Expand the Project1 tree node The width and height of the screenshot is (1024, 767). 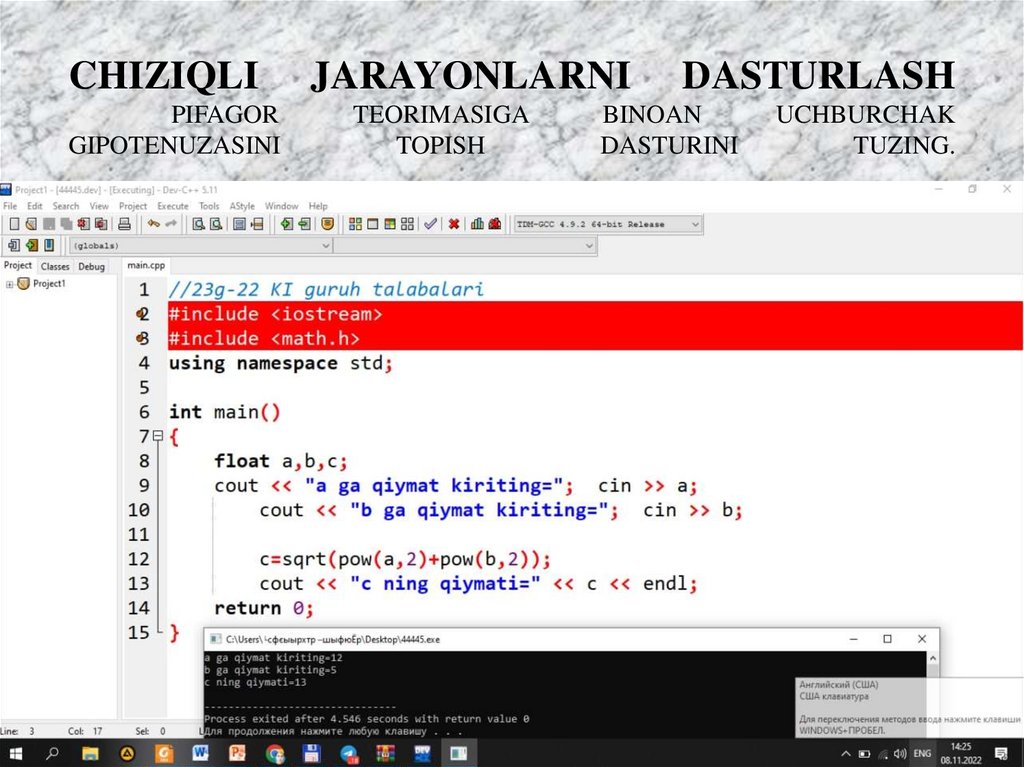pos(10,284)
